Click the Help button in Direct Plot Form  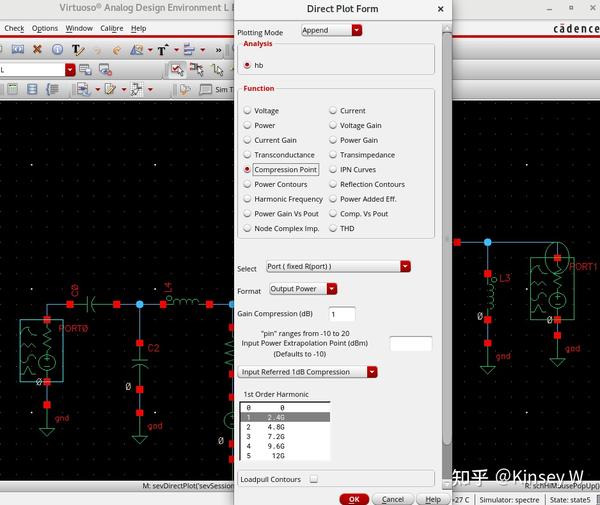(x=433, y=499)
